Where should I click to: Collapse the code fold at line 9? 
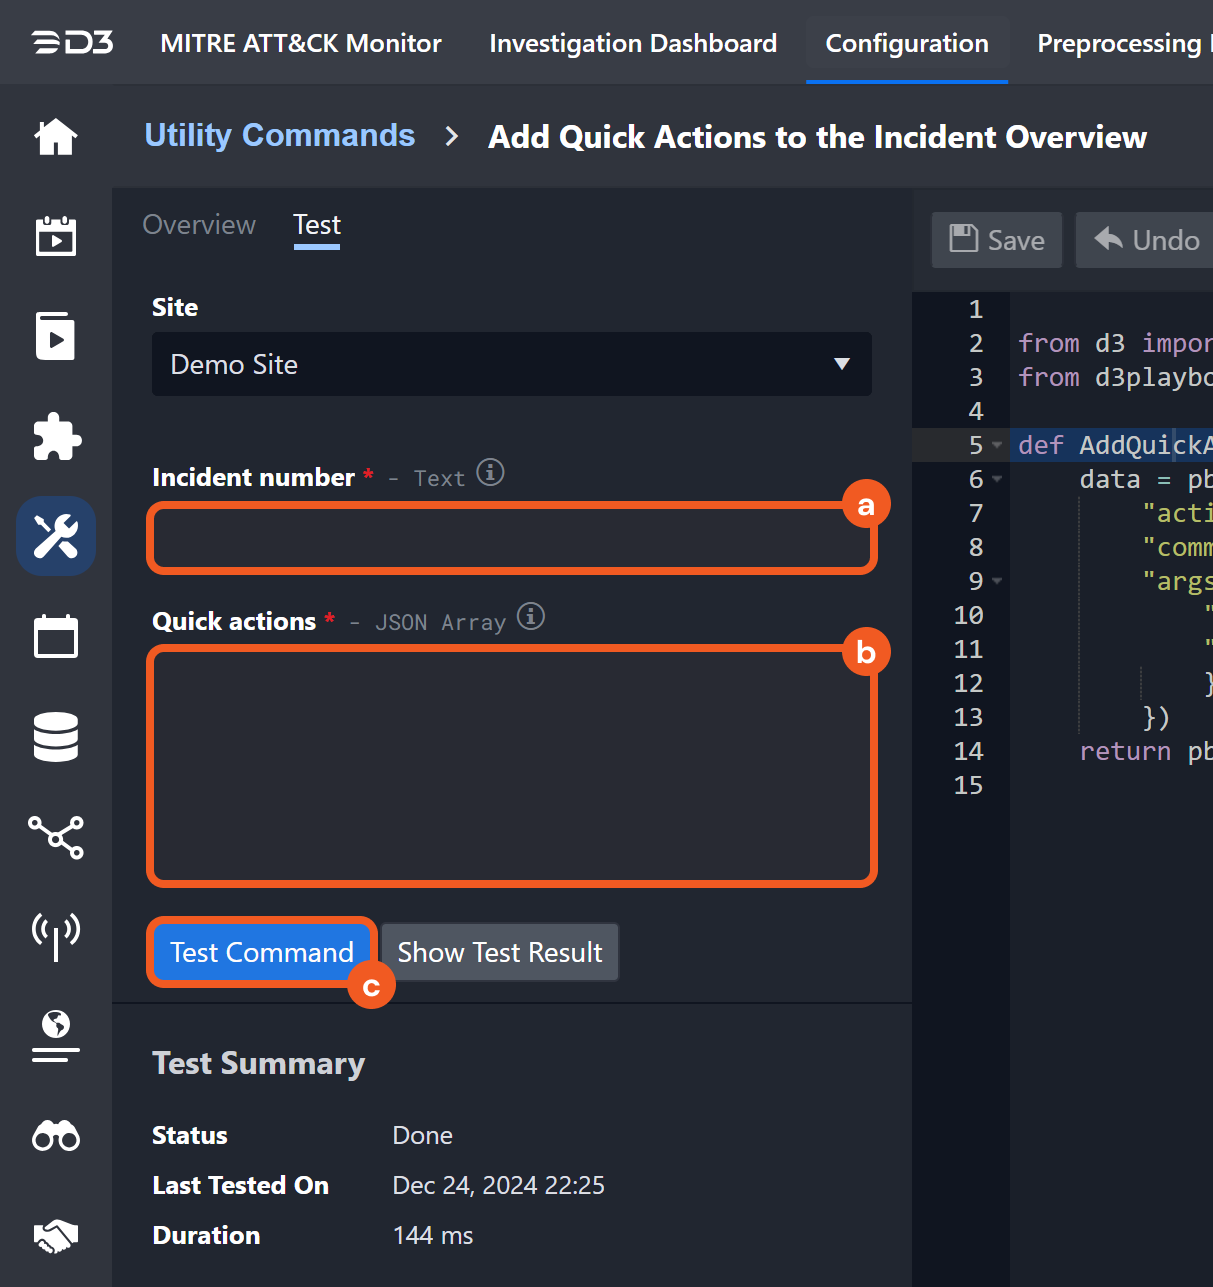tap(997, 581)
